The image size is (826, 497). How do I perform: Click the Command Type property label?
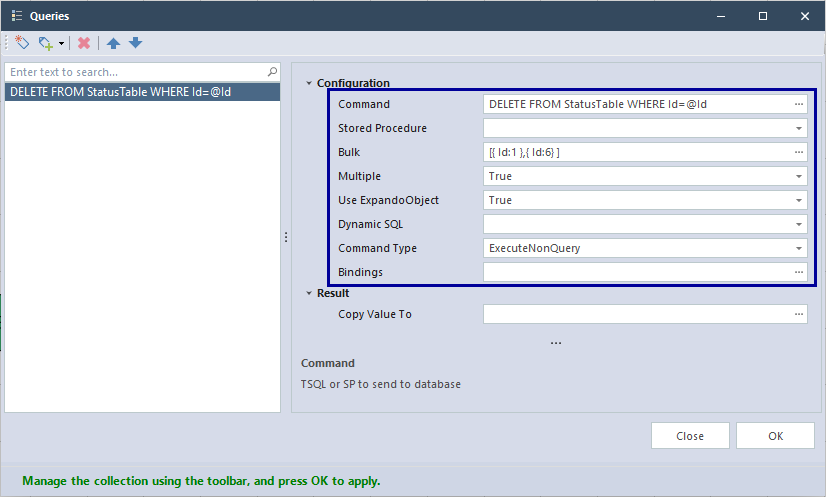(x=377, y=248)
